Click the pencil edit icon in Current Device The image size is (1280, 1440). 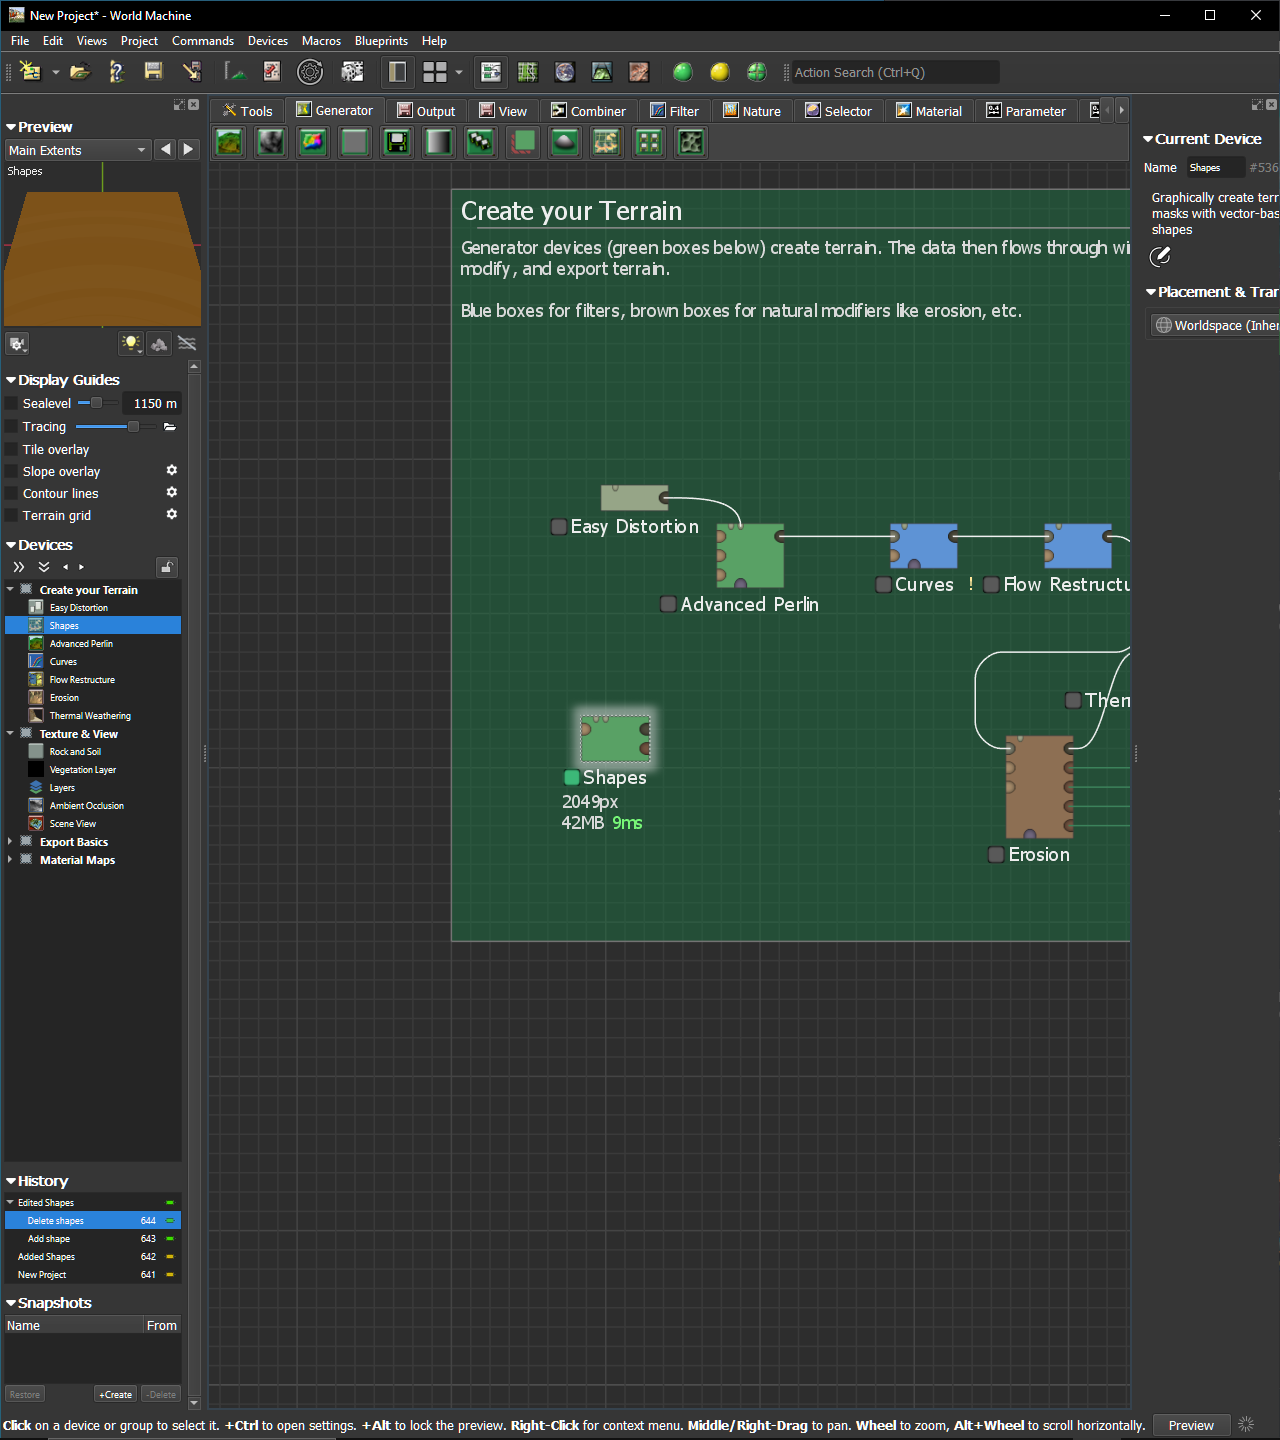[1160, 257]
